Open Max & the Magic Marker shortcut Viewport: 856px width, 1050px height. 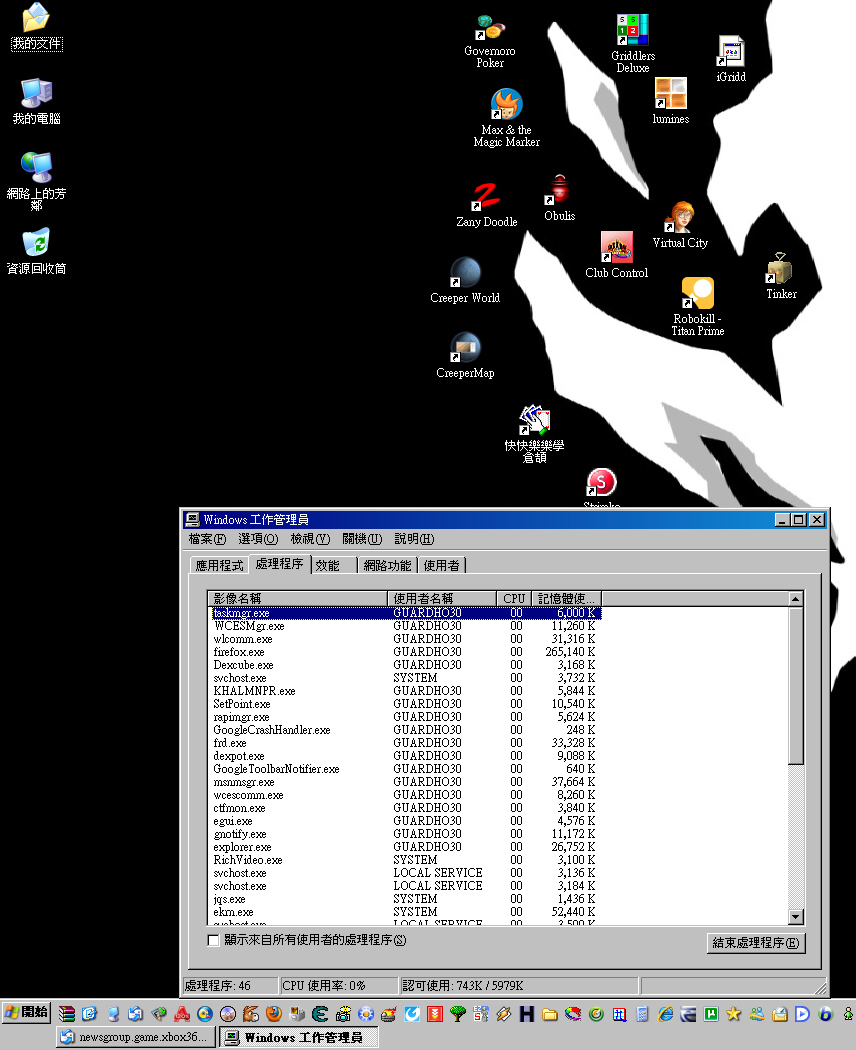pyautogui.click(x=506, y=105)
